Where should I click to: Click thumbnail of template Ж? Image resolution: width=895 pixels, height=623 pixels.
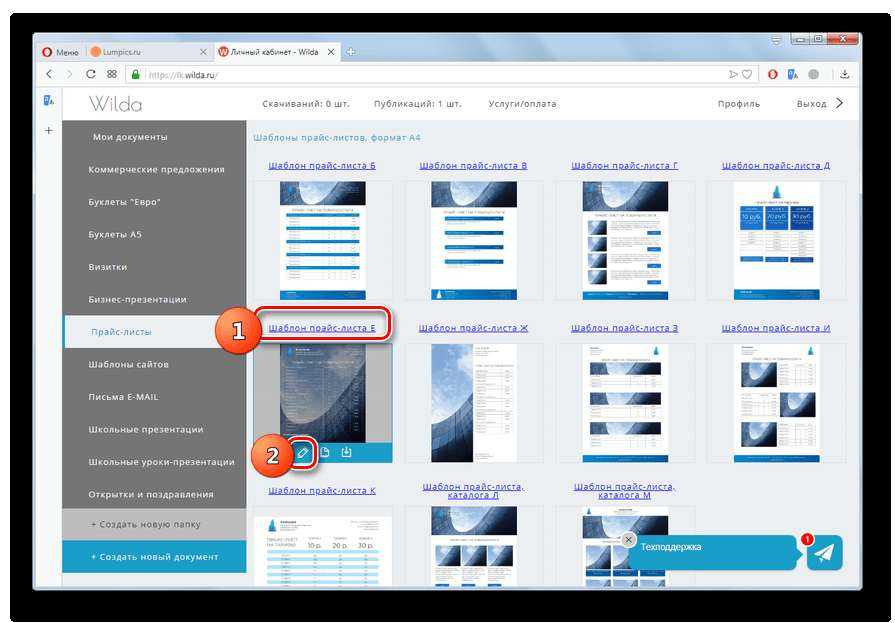coord(474,403)
